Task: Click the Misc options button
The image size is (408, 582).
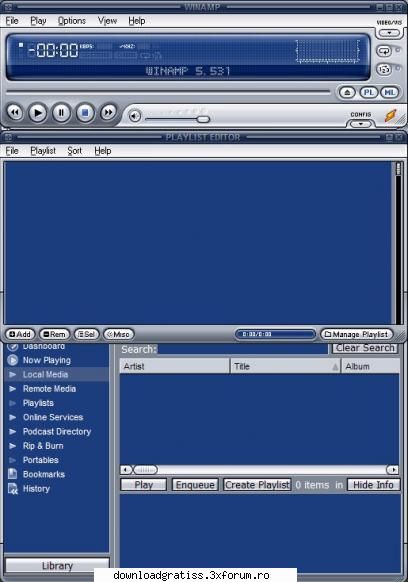Action: pos(118,334)
